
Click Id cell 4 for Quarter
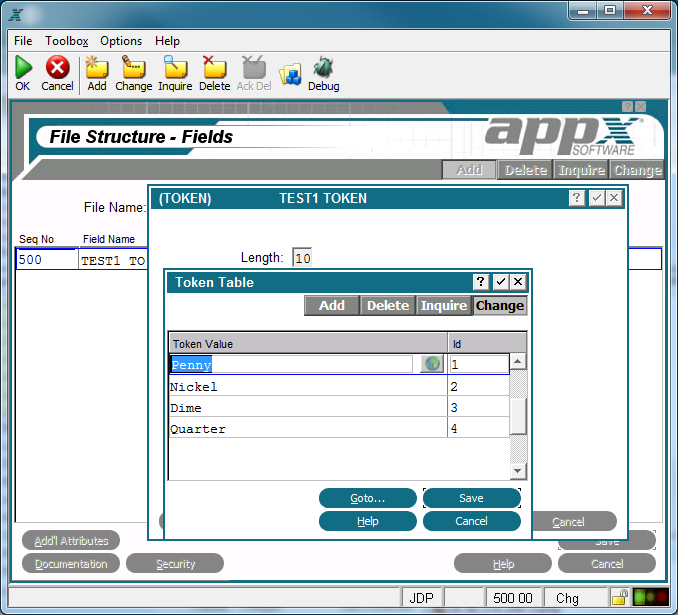coord(479,428)
